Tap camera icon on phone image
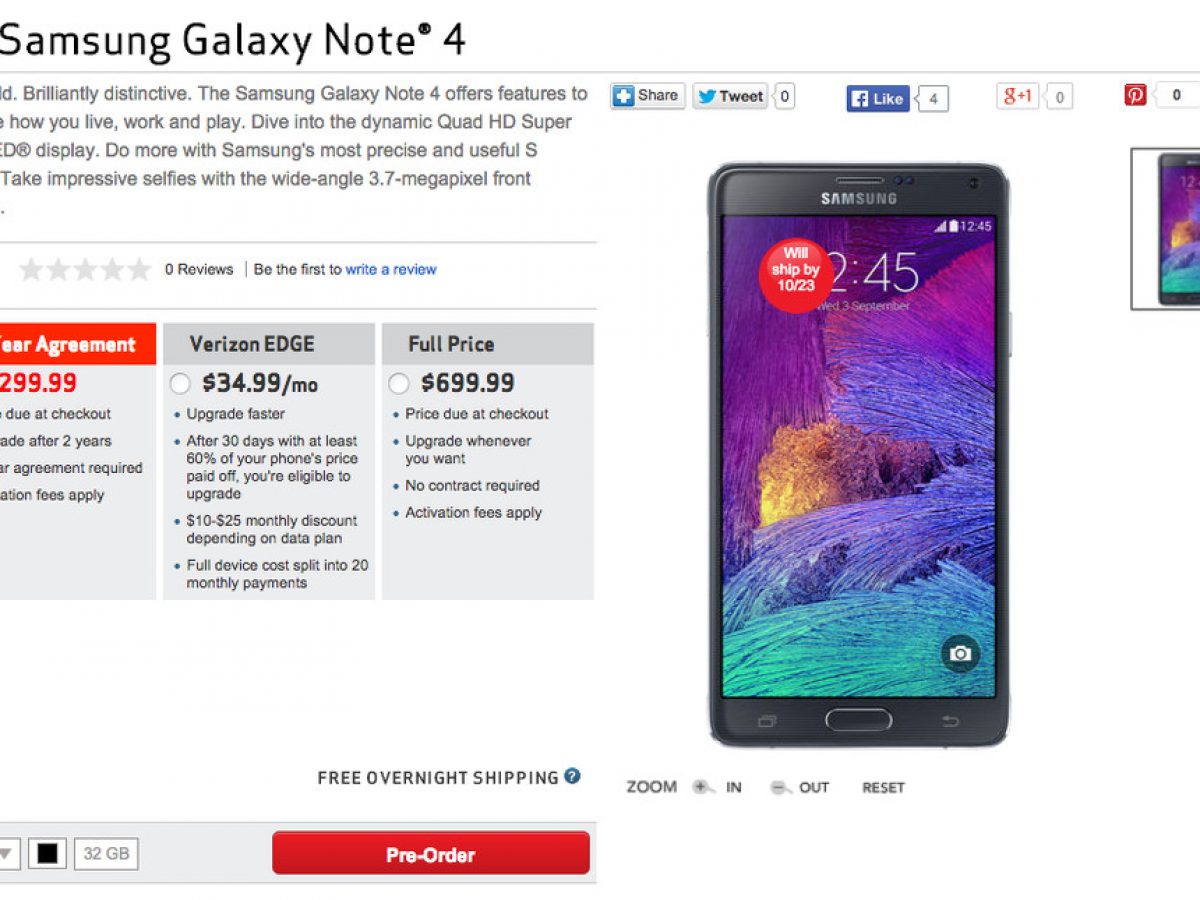The width and height of the screenshot is (1200, 900). click(960, 653)
